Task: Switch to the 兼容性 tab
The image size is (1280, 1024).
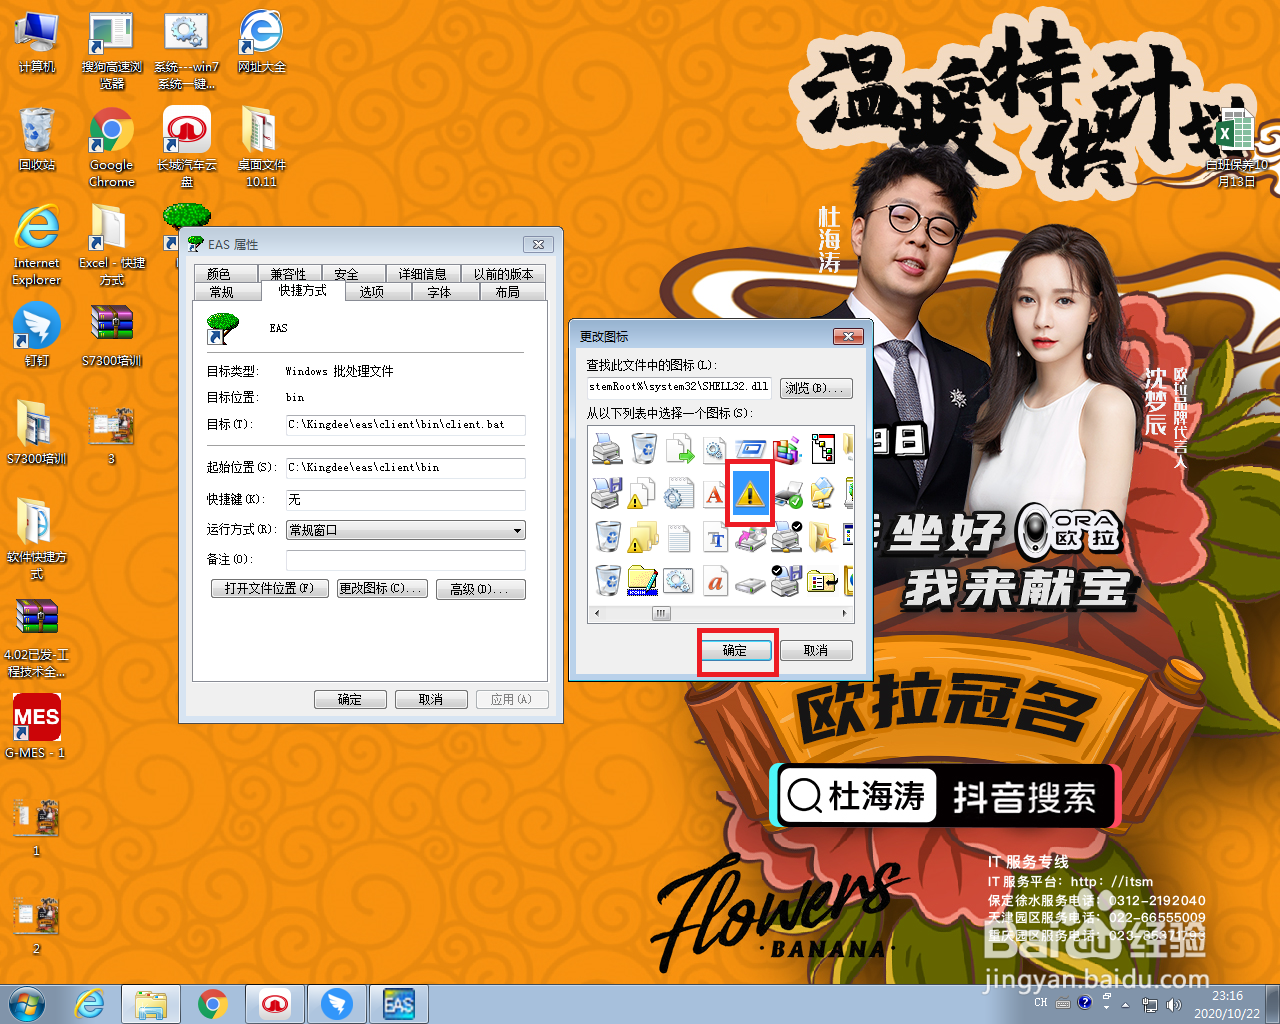Action: click(289, 274)
